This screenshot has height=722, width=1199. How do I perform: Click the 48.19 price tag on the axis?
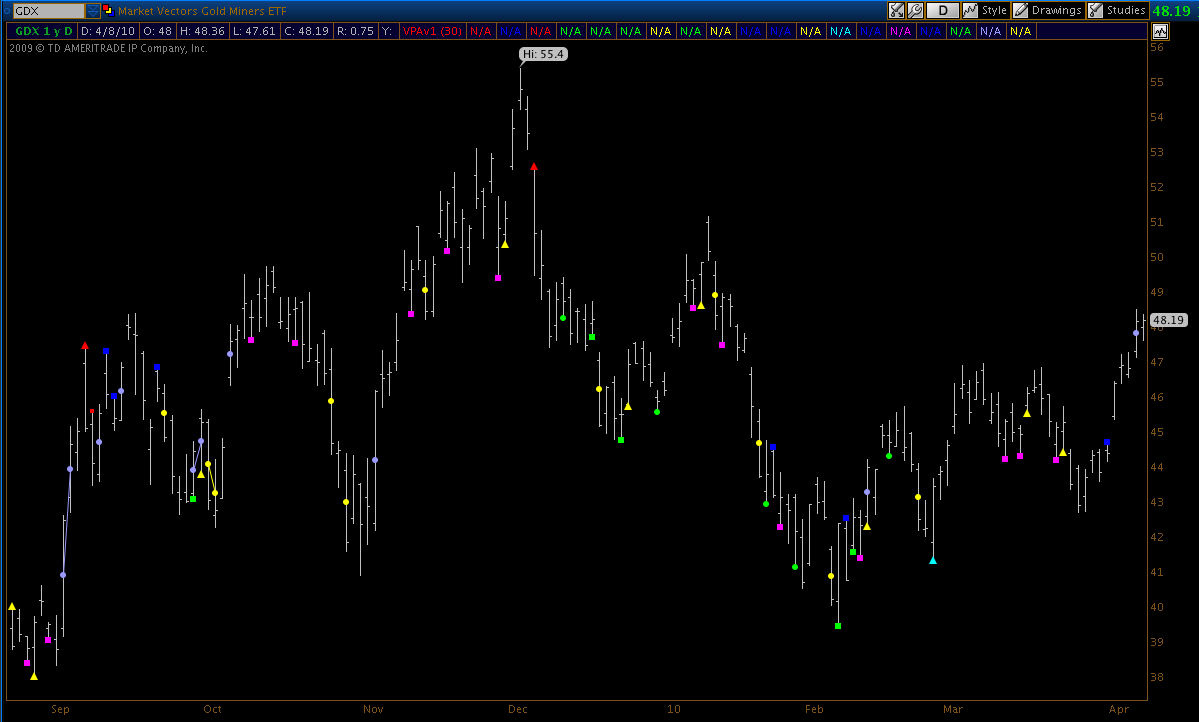(1168, 320)
